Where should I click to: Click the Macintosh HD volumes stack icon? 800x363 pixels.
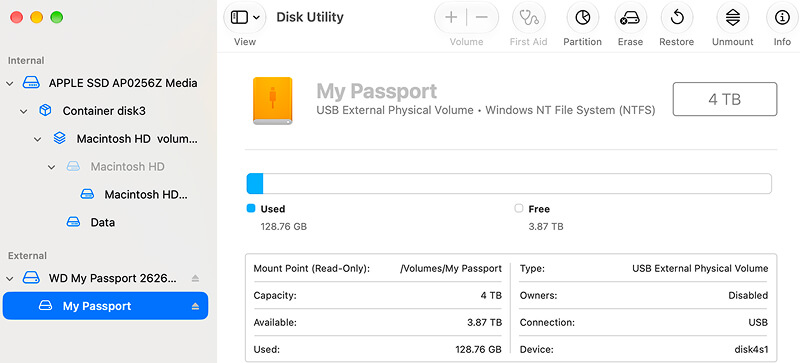59,138
